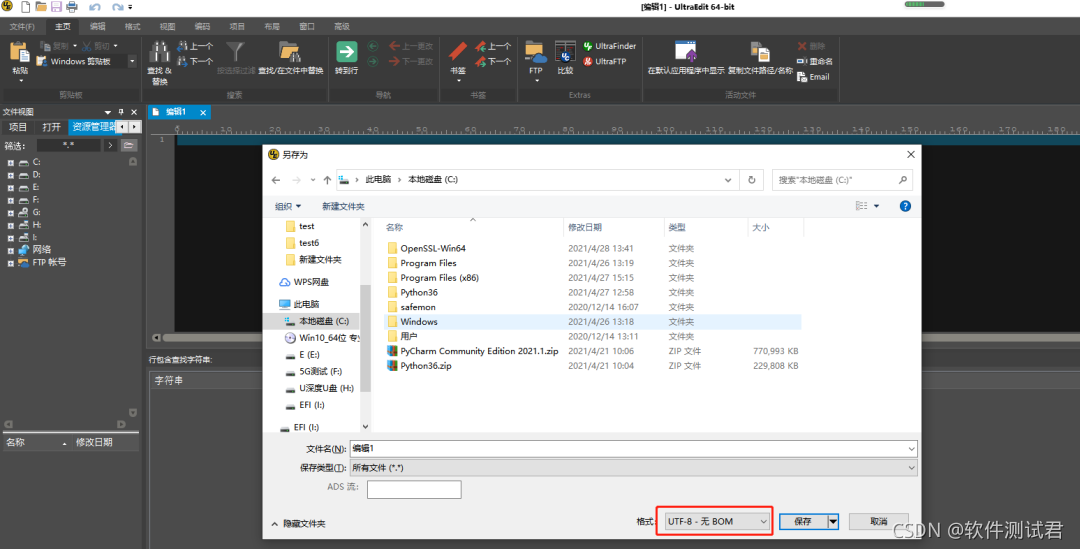
Task: Click 在默认应用程序中显示 icon
Action: tap(686, 52)
